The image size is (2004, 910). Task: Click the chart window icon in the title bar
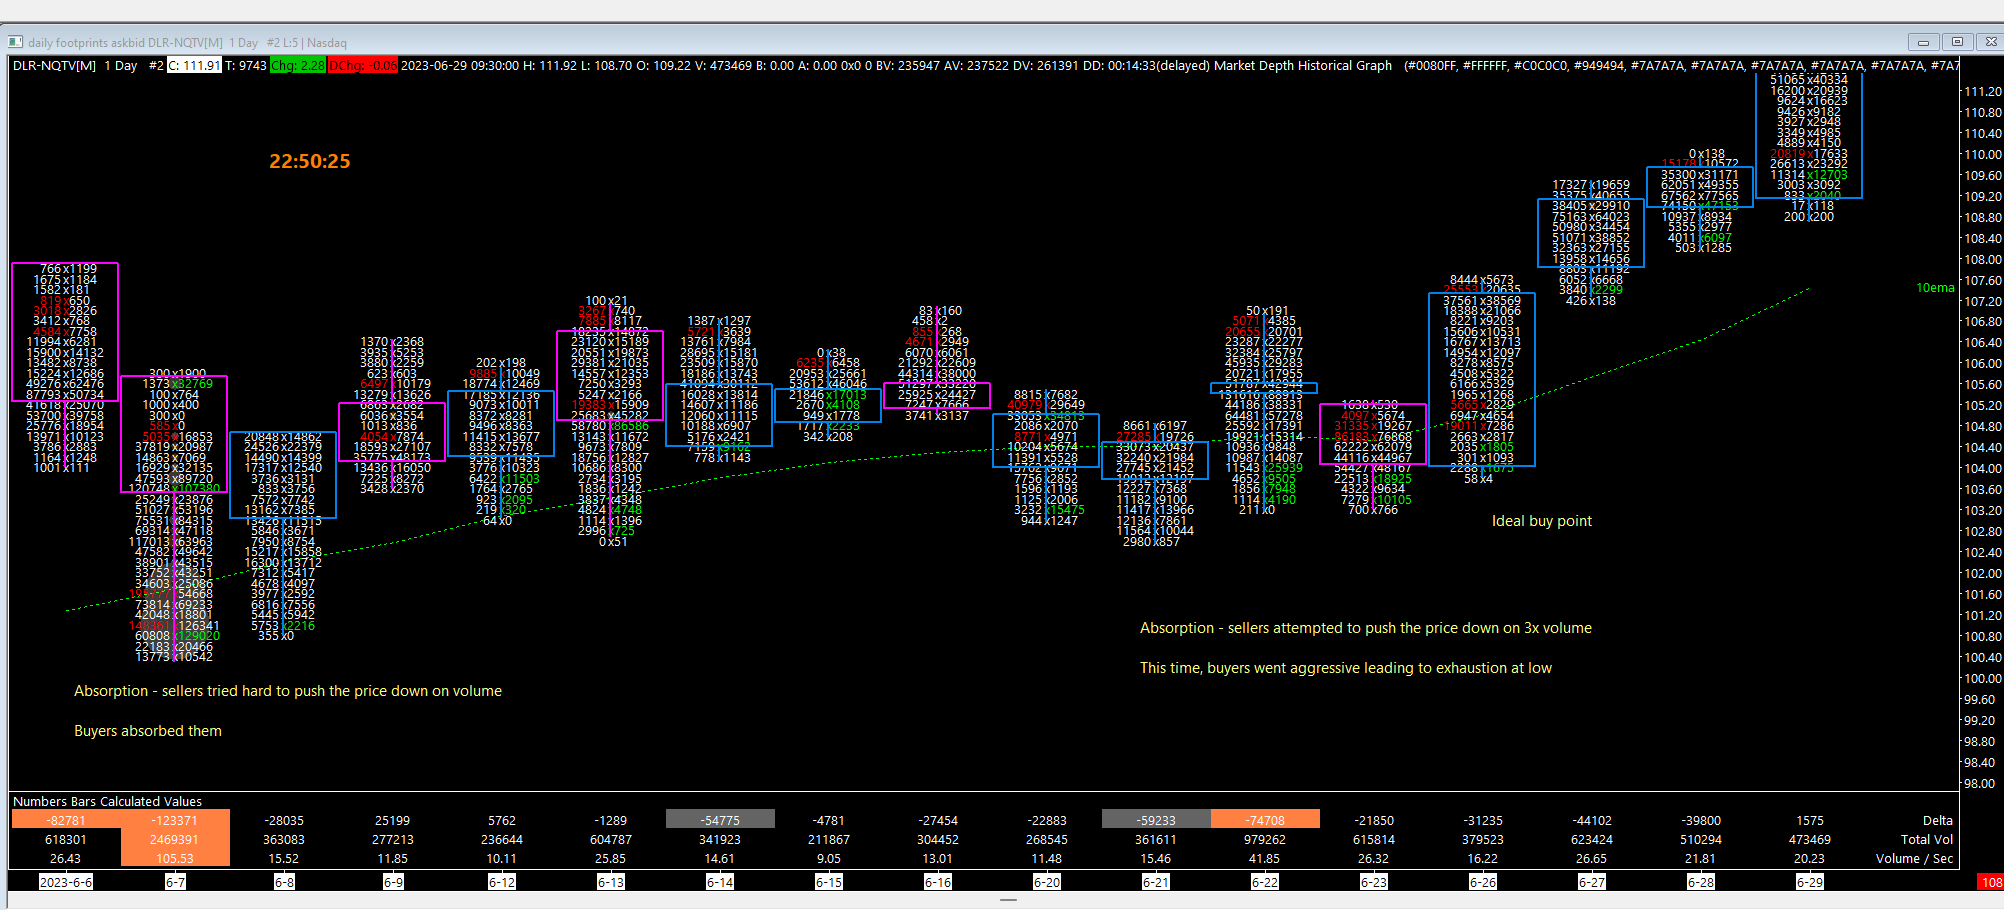(15, 42)
